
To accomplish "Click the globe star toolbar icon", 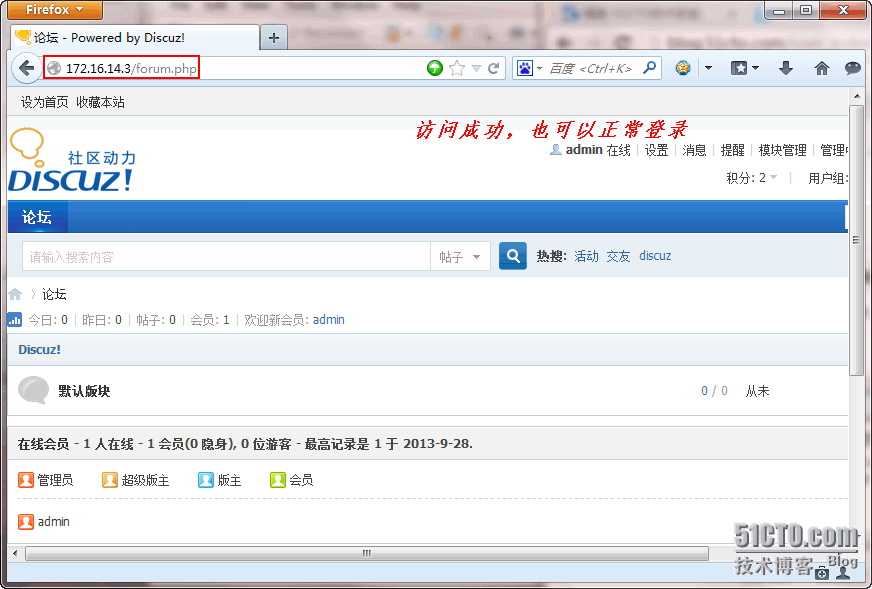I will pyautogui.click(x=683, y=68).
